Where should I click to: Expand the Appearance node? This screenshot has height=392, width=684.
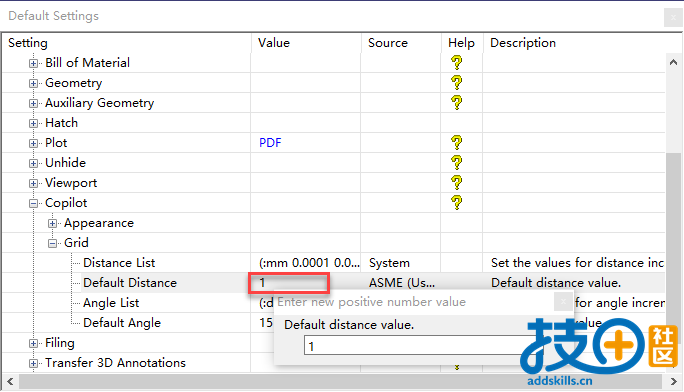click(x=52, y=224)
